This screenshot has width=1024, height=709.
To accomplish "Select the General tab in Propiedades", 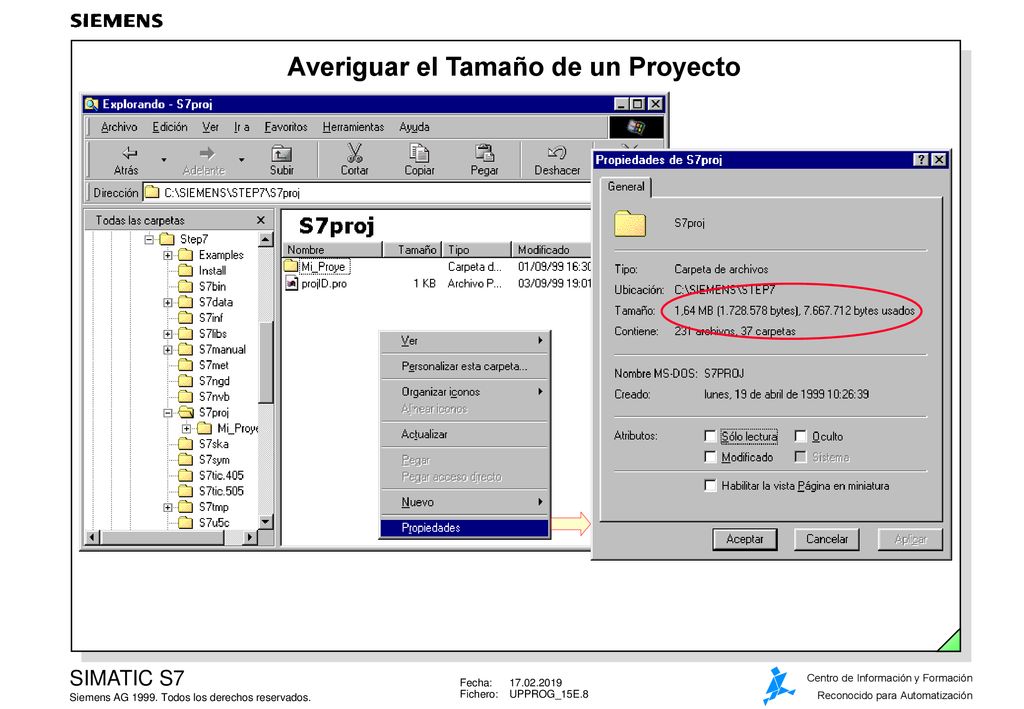I will click(626, 187).
